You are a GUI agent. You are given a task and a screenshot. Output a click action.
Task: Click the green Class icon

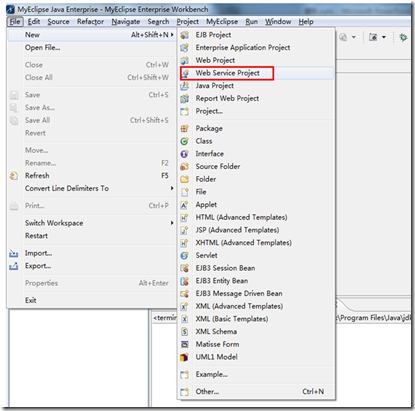(184, 141)
